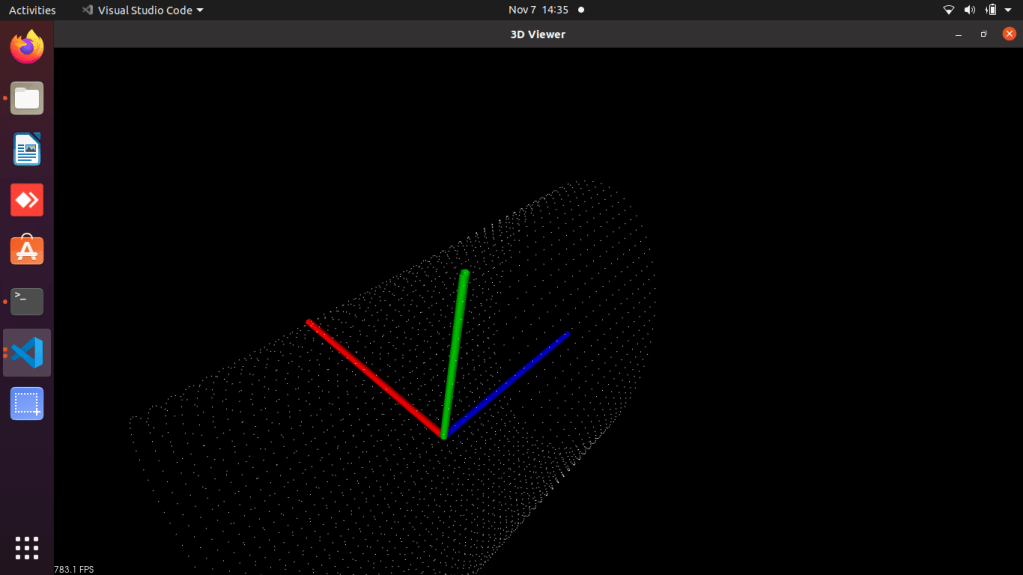Maximize the 3D Viewer window

984,34
